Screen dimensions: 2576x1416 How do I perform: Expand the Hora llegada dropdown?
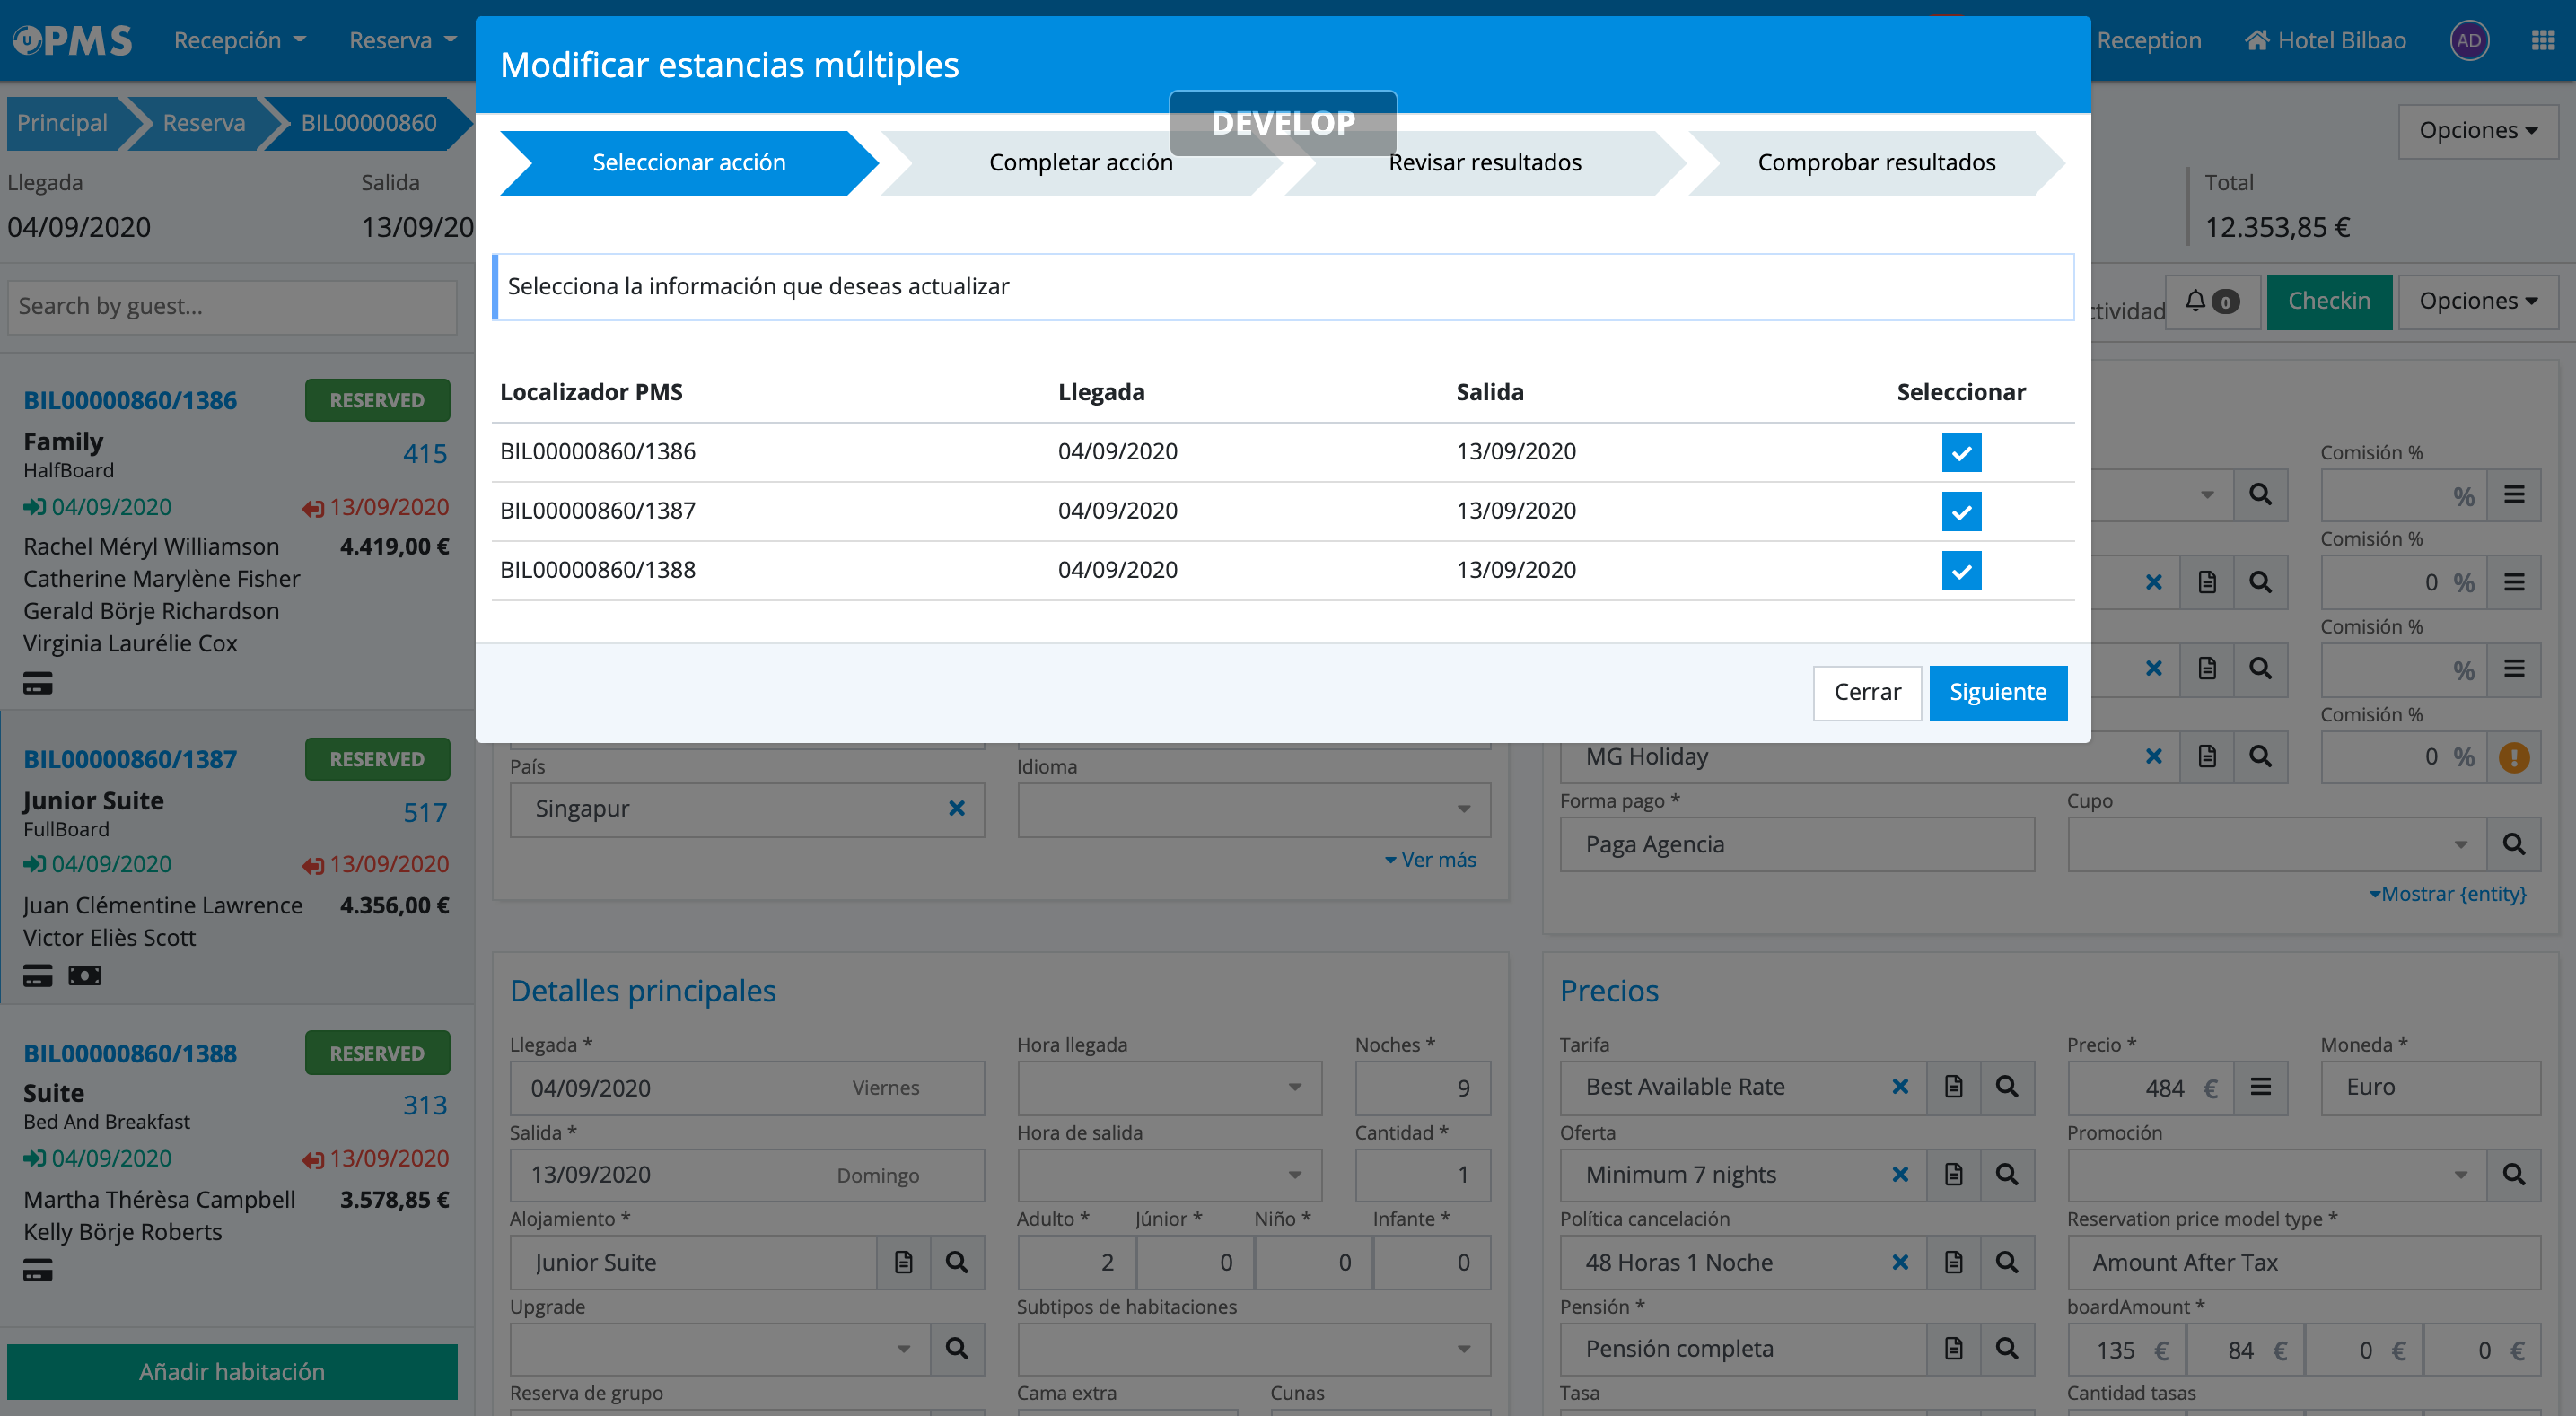coord(1169,1088)
